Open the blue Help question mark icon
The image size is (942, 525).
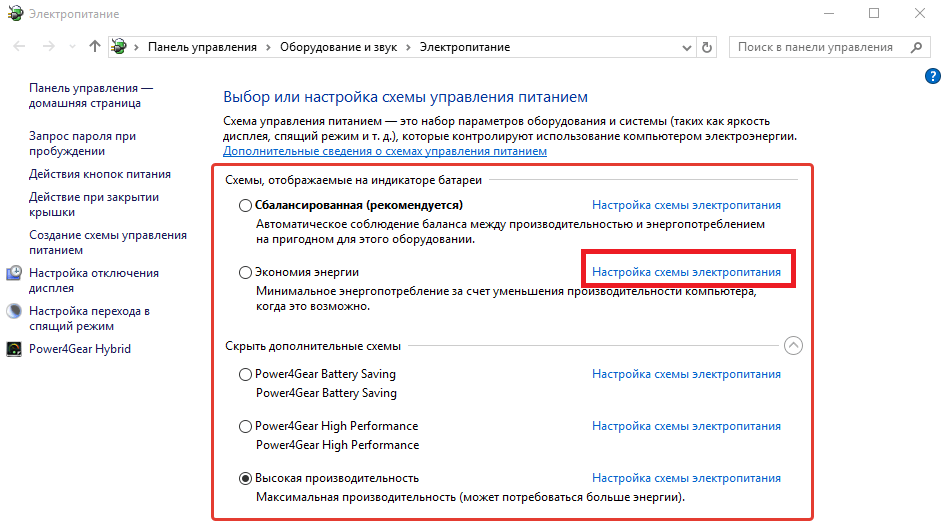coord(930,76)
